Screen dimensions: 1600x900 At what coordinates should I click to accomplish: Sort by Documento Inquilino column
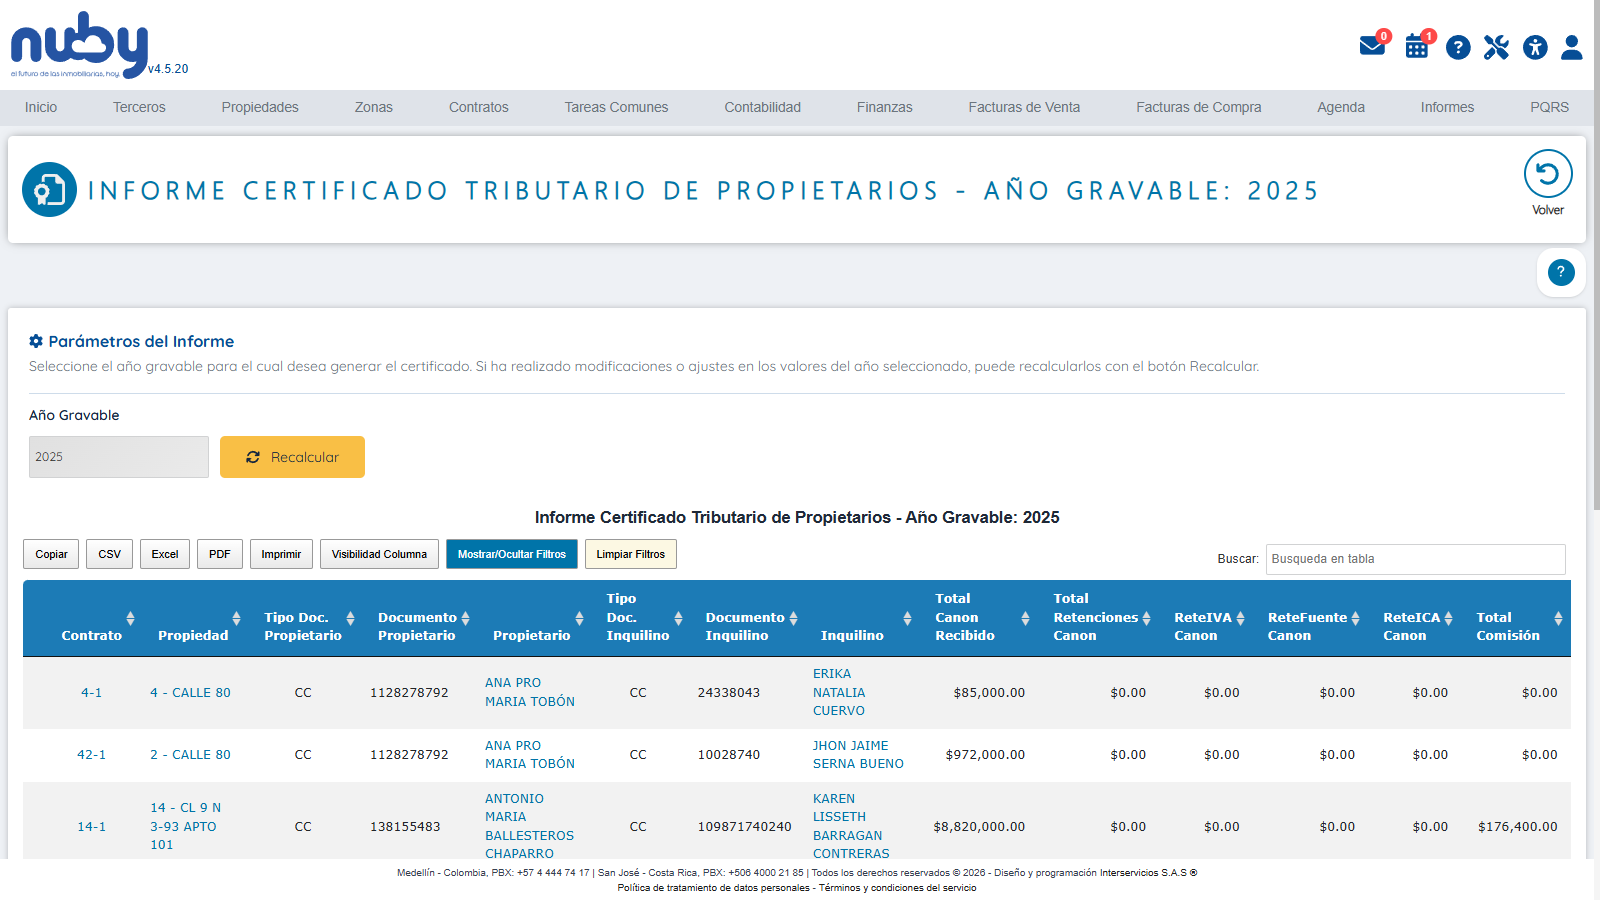click(x=793, y=618)
